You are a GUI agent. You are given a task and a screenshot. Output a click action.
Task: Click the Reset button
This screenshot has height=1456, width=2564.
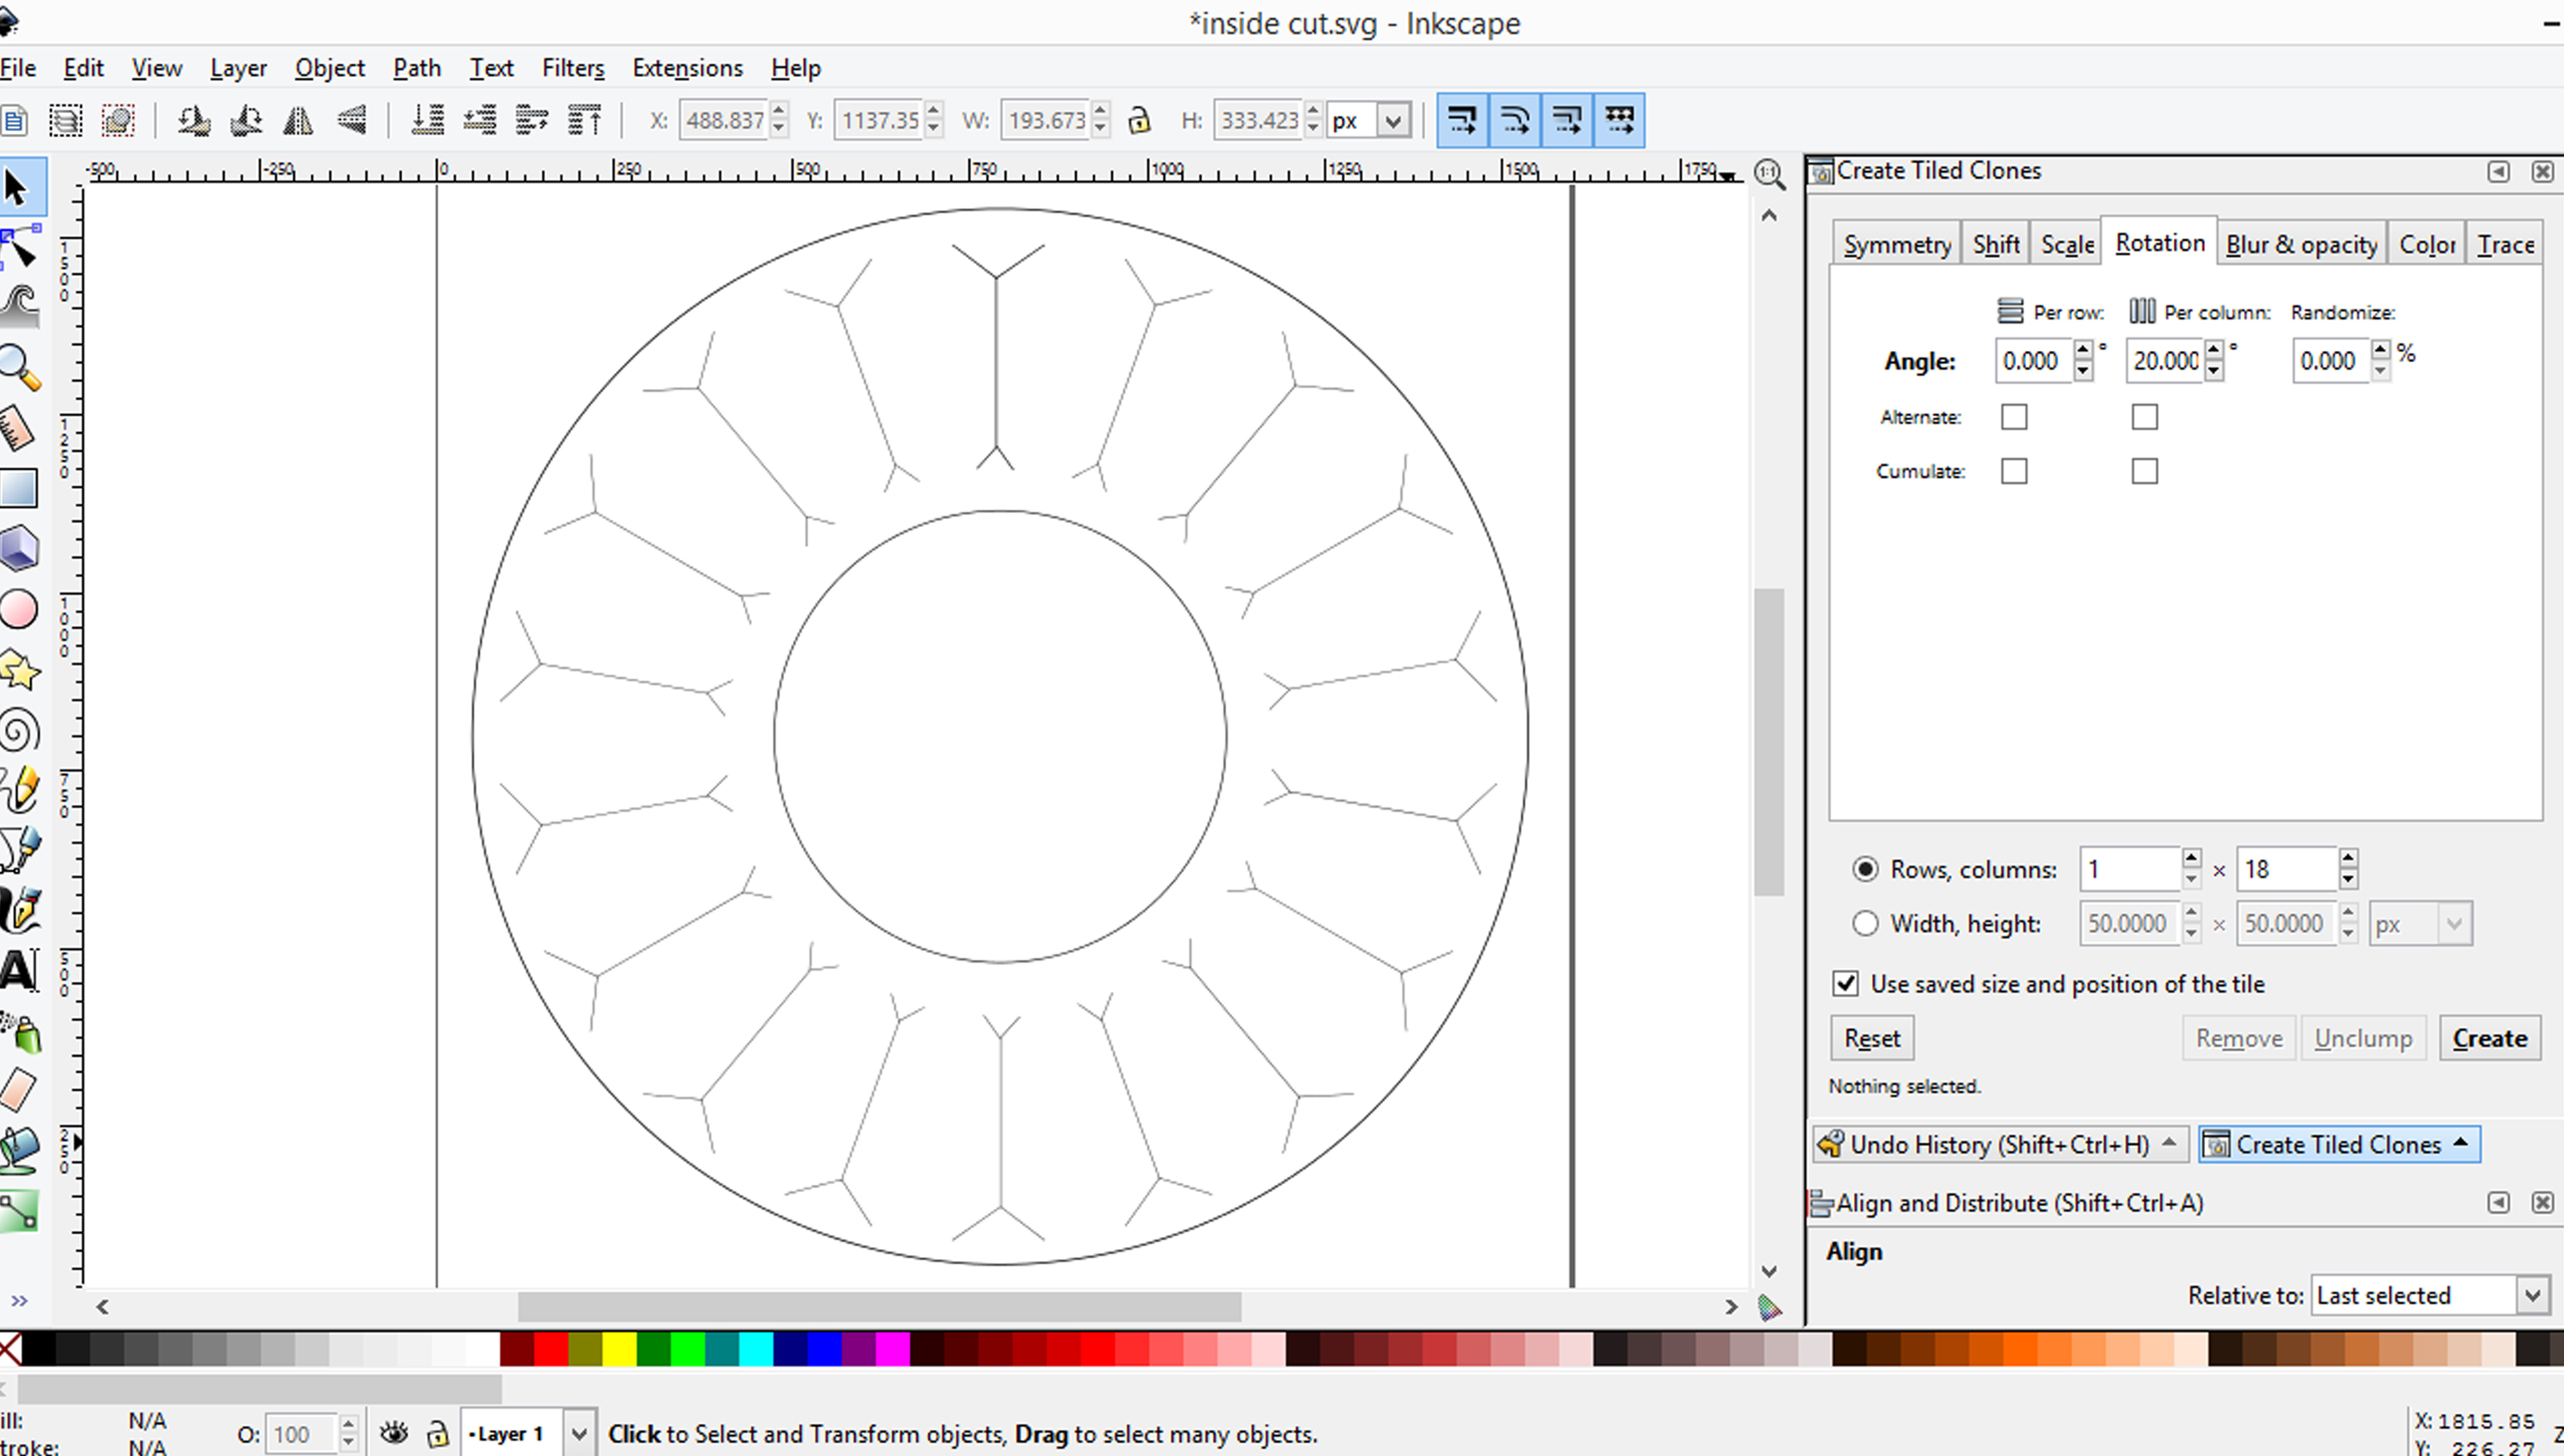coord(1872,1038)
